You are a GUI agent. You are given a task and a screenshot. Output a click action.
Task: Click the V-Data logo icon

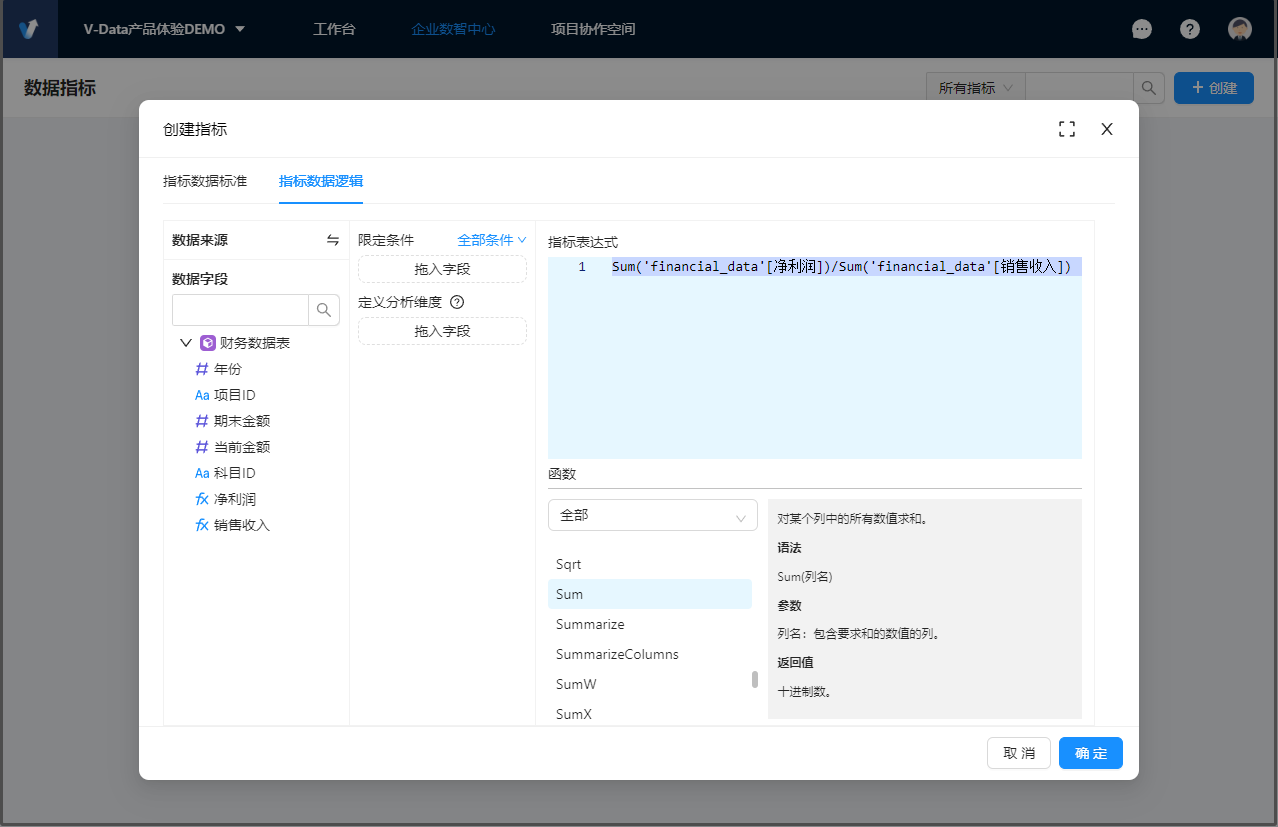29,29
